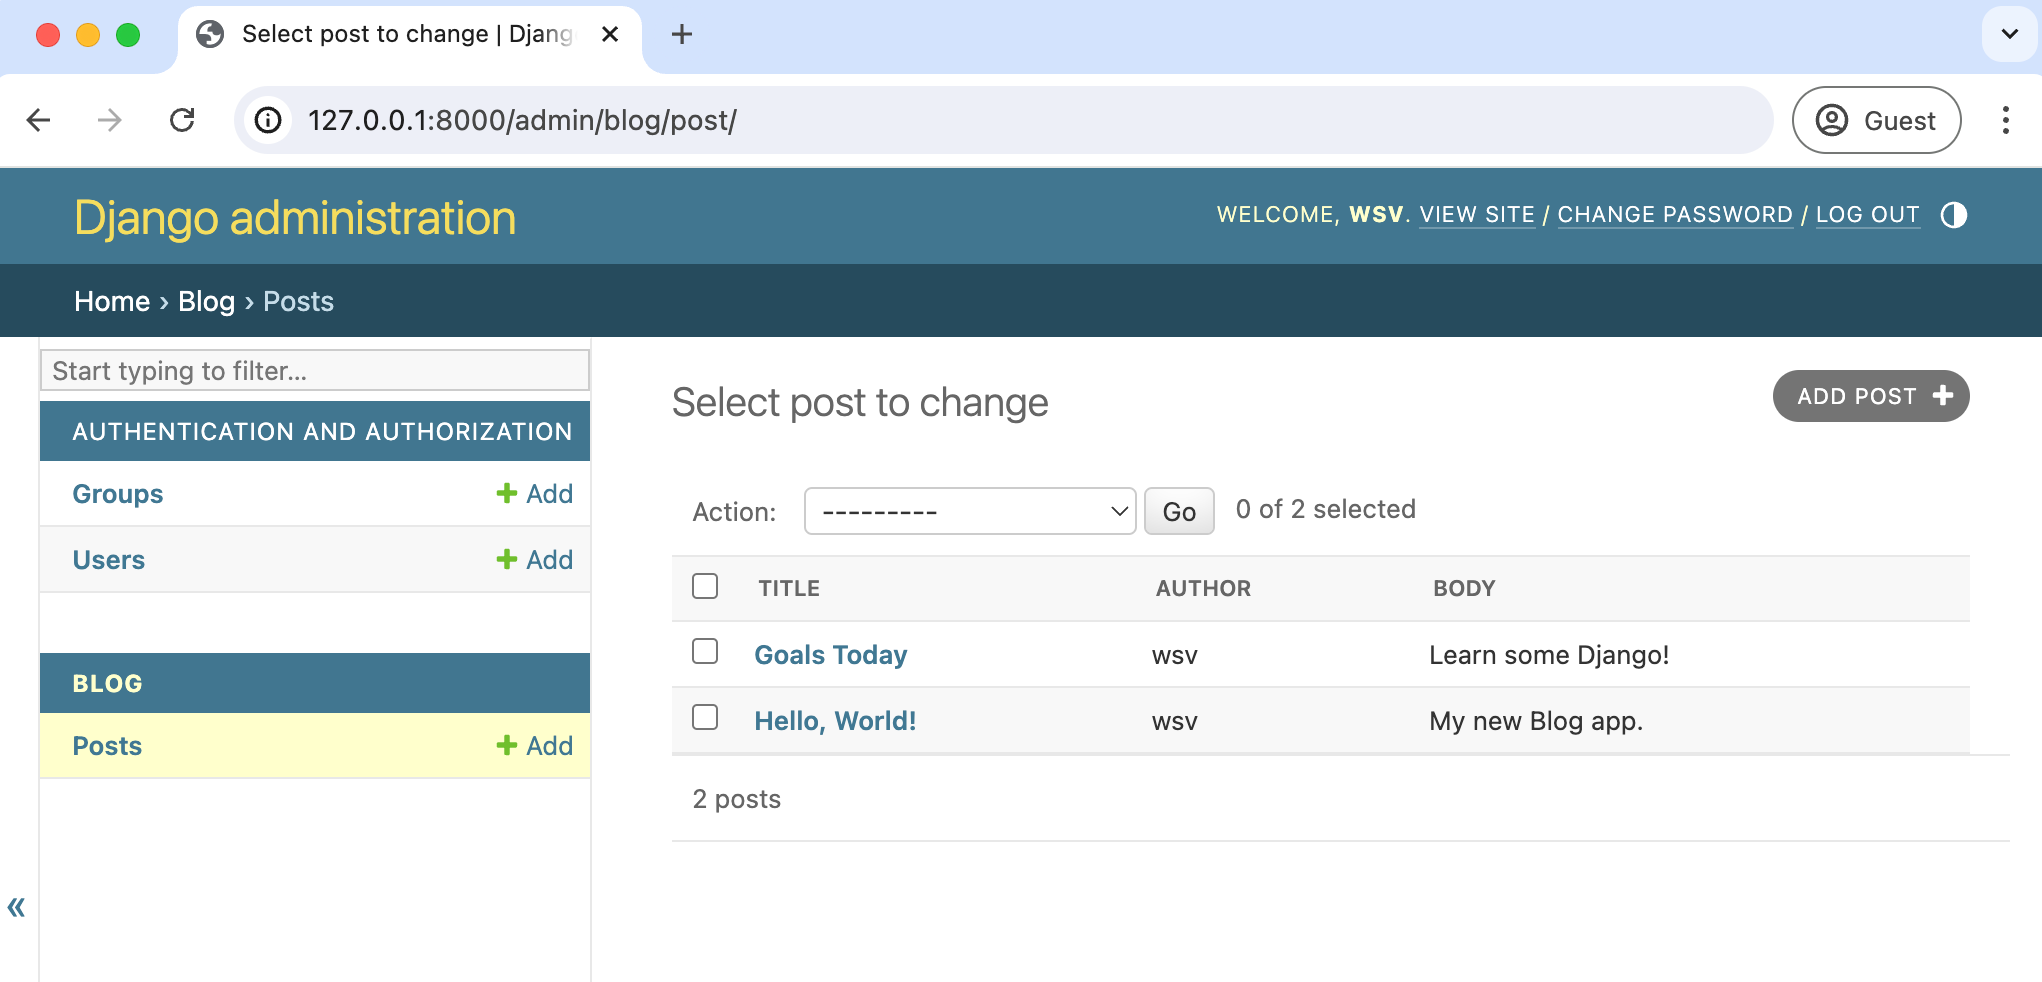Screen dimensions: 2042x982
Task: Click Add next to Groups
Action: click(535, 494)
